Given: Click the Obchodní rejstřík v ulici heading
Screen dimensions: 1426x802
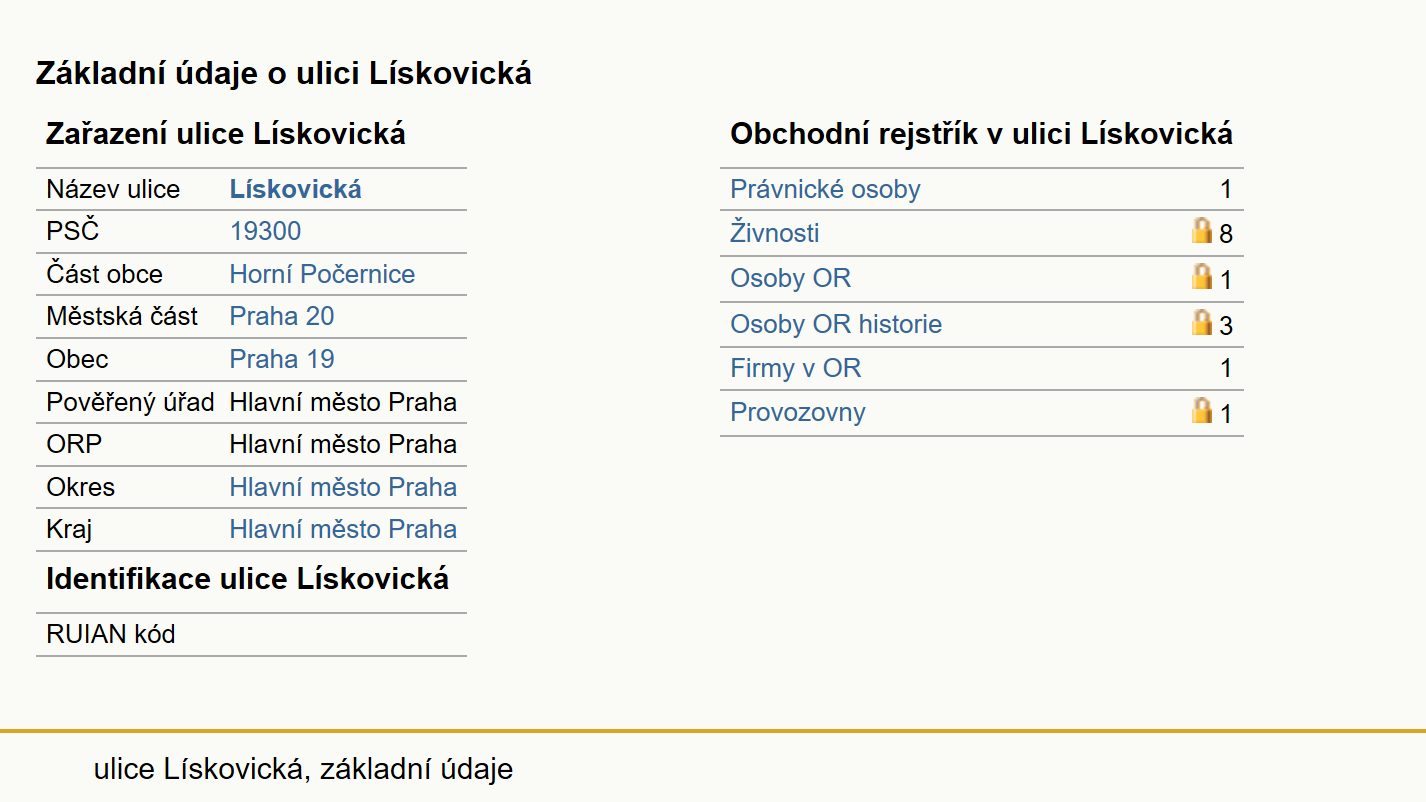Looking at the screenshot, I should pyautogui.click(x=981, y=134).
